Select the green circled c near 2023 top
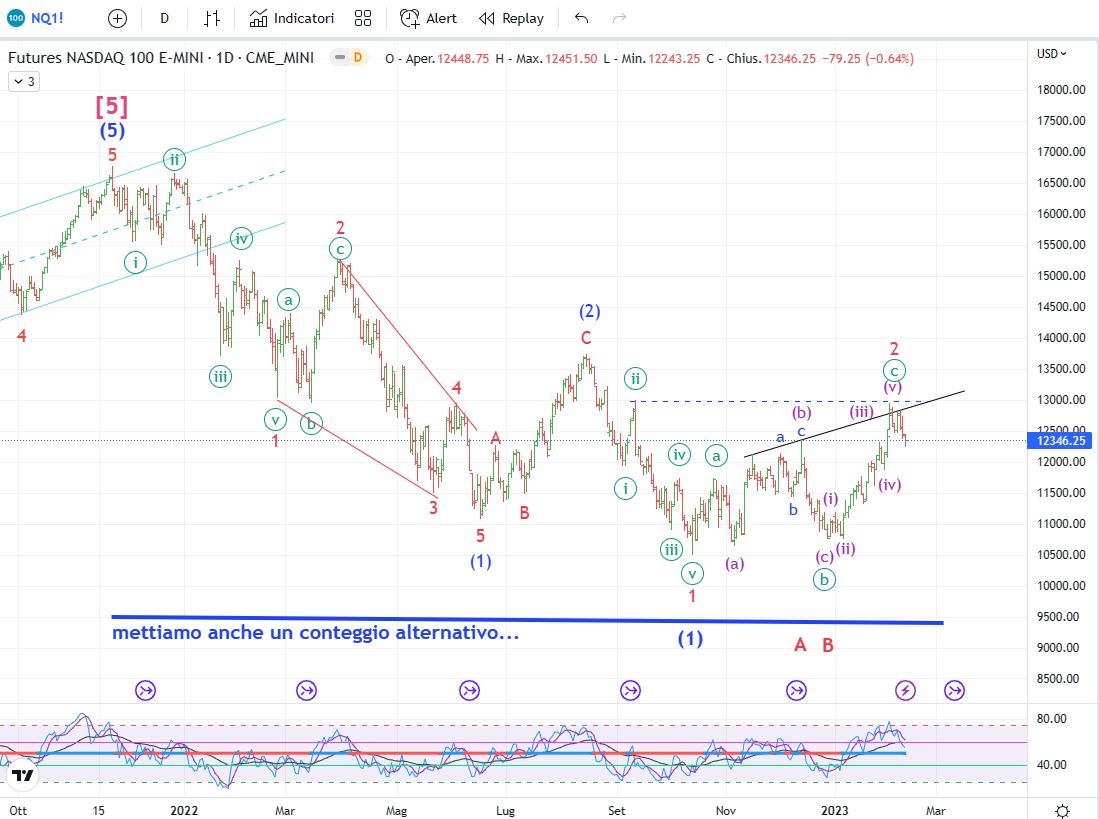Image resolution: width=1099 pixels, height=819 pixels. tap(894, 370)
